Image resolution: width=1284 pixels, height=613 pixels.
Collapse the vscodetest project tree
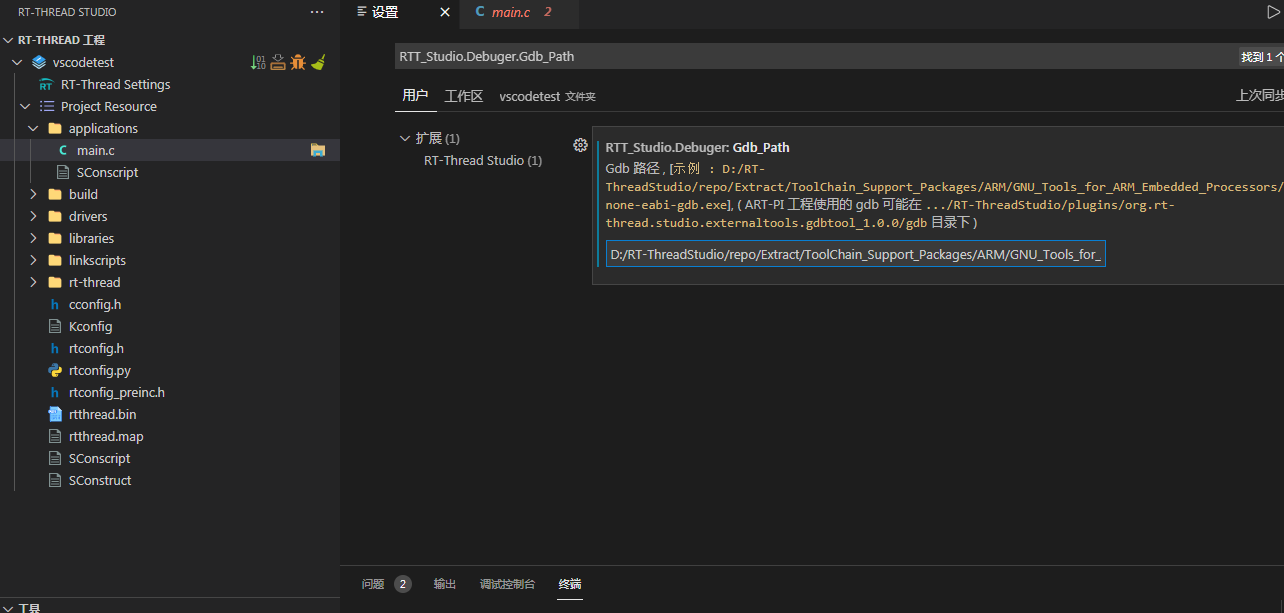(x=16, y=62)
